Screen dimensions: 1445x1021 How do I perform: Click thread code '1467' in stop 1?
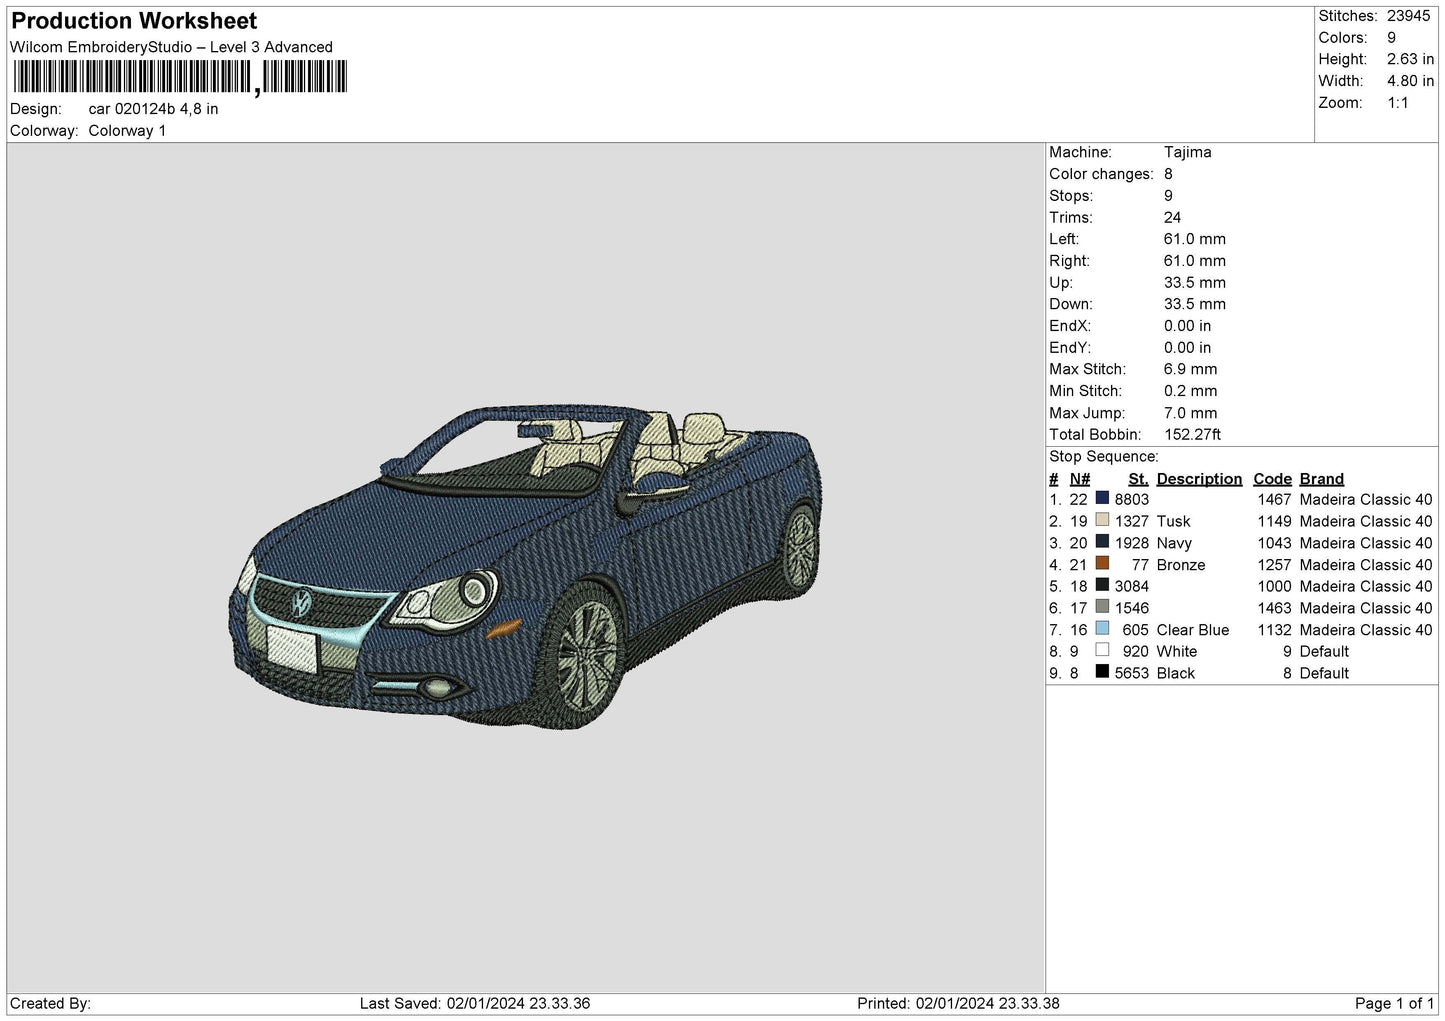click(x=1274, y=499)
